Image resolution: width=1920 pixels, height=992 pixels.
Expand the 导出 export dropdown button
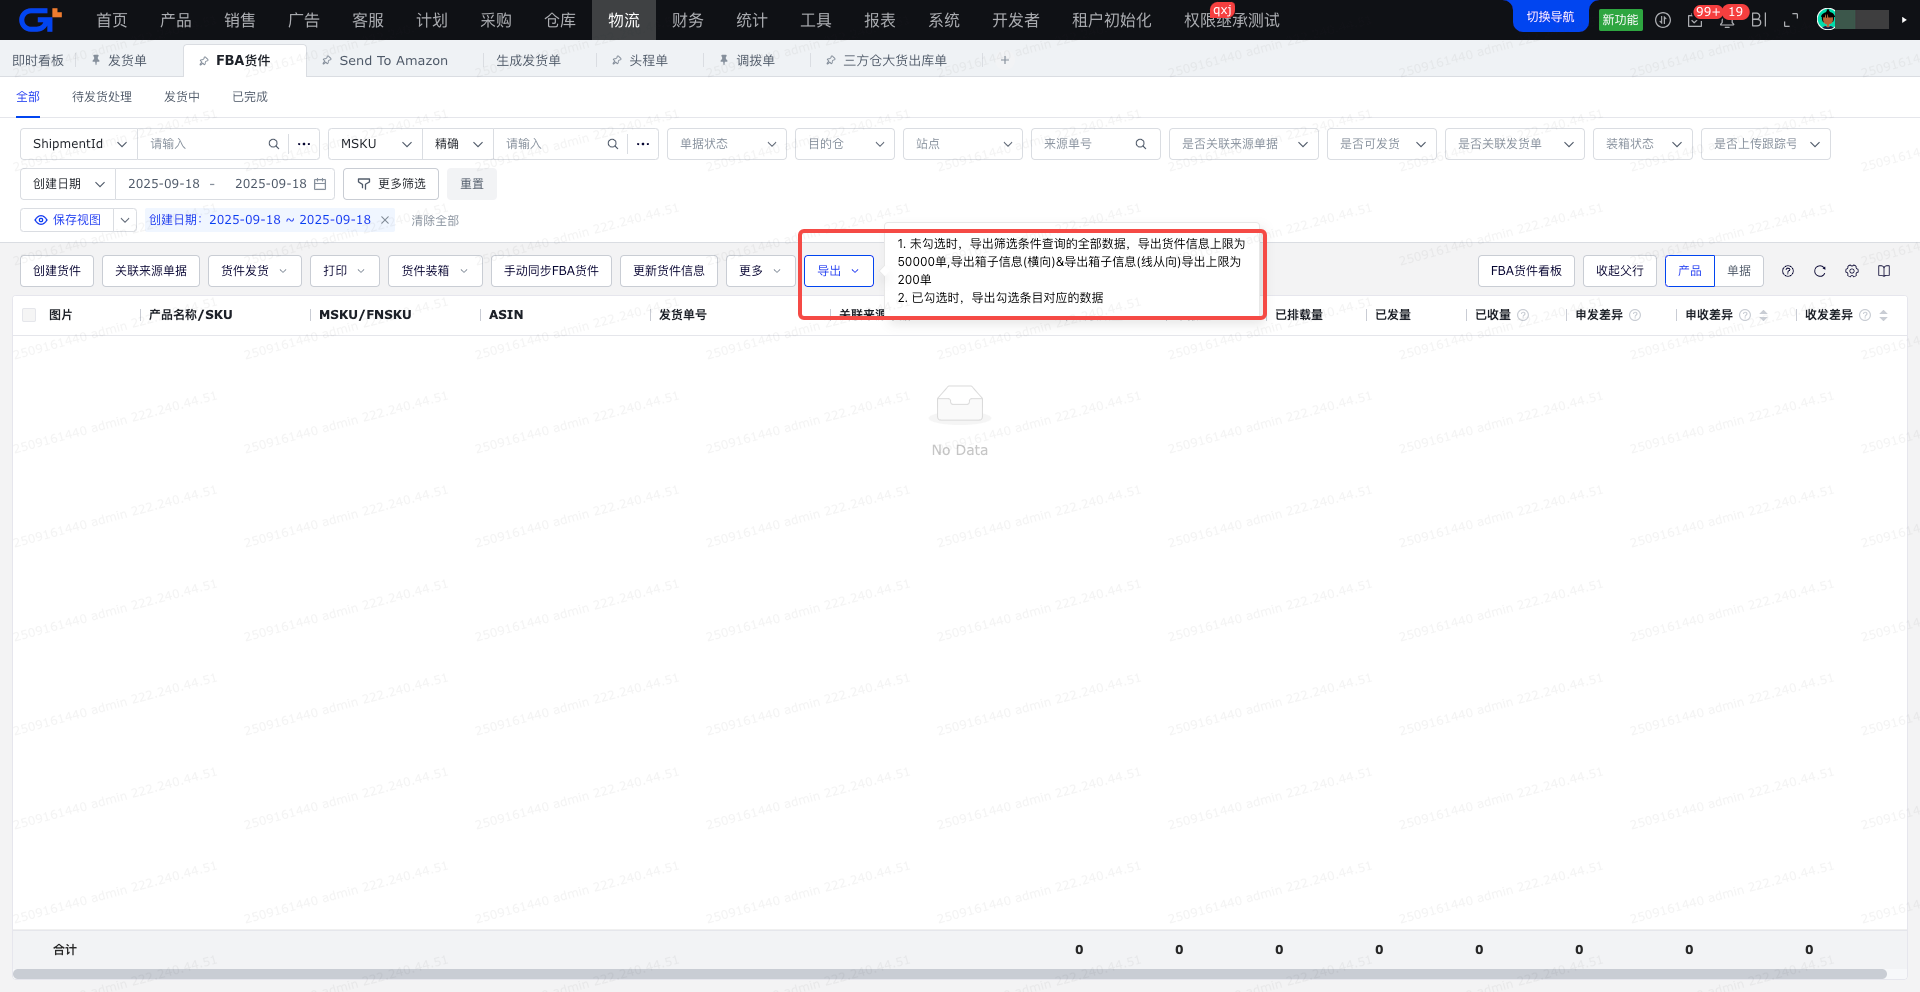click(x=839, y=271)
